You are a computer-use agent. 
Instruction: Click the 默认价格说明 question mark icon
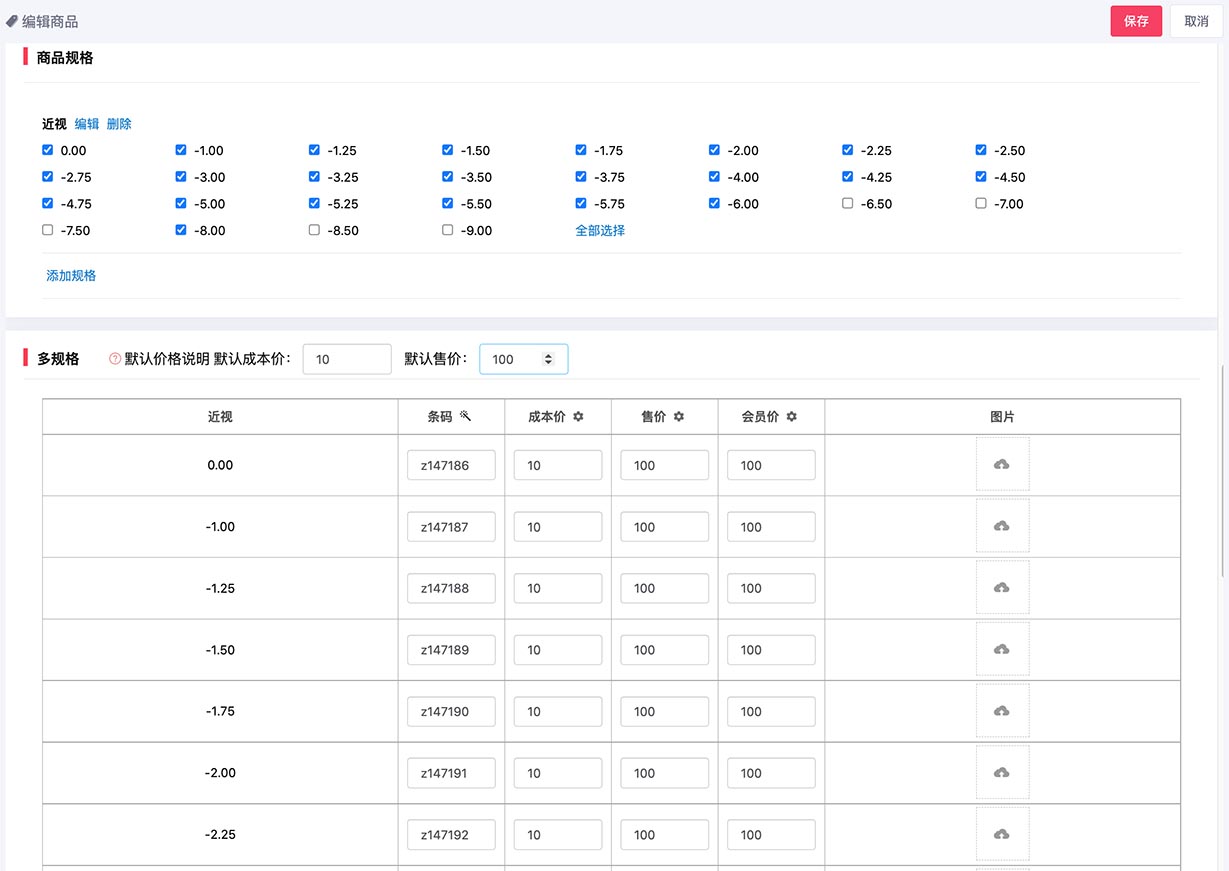pos(115,359)
